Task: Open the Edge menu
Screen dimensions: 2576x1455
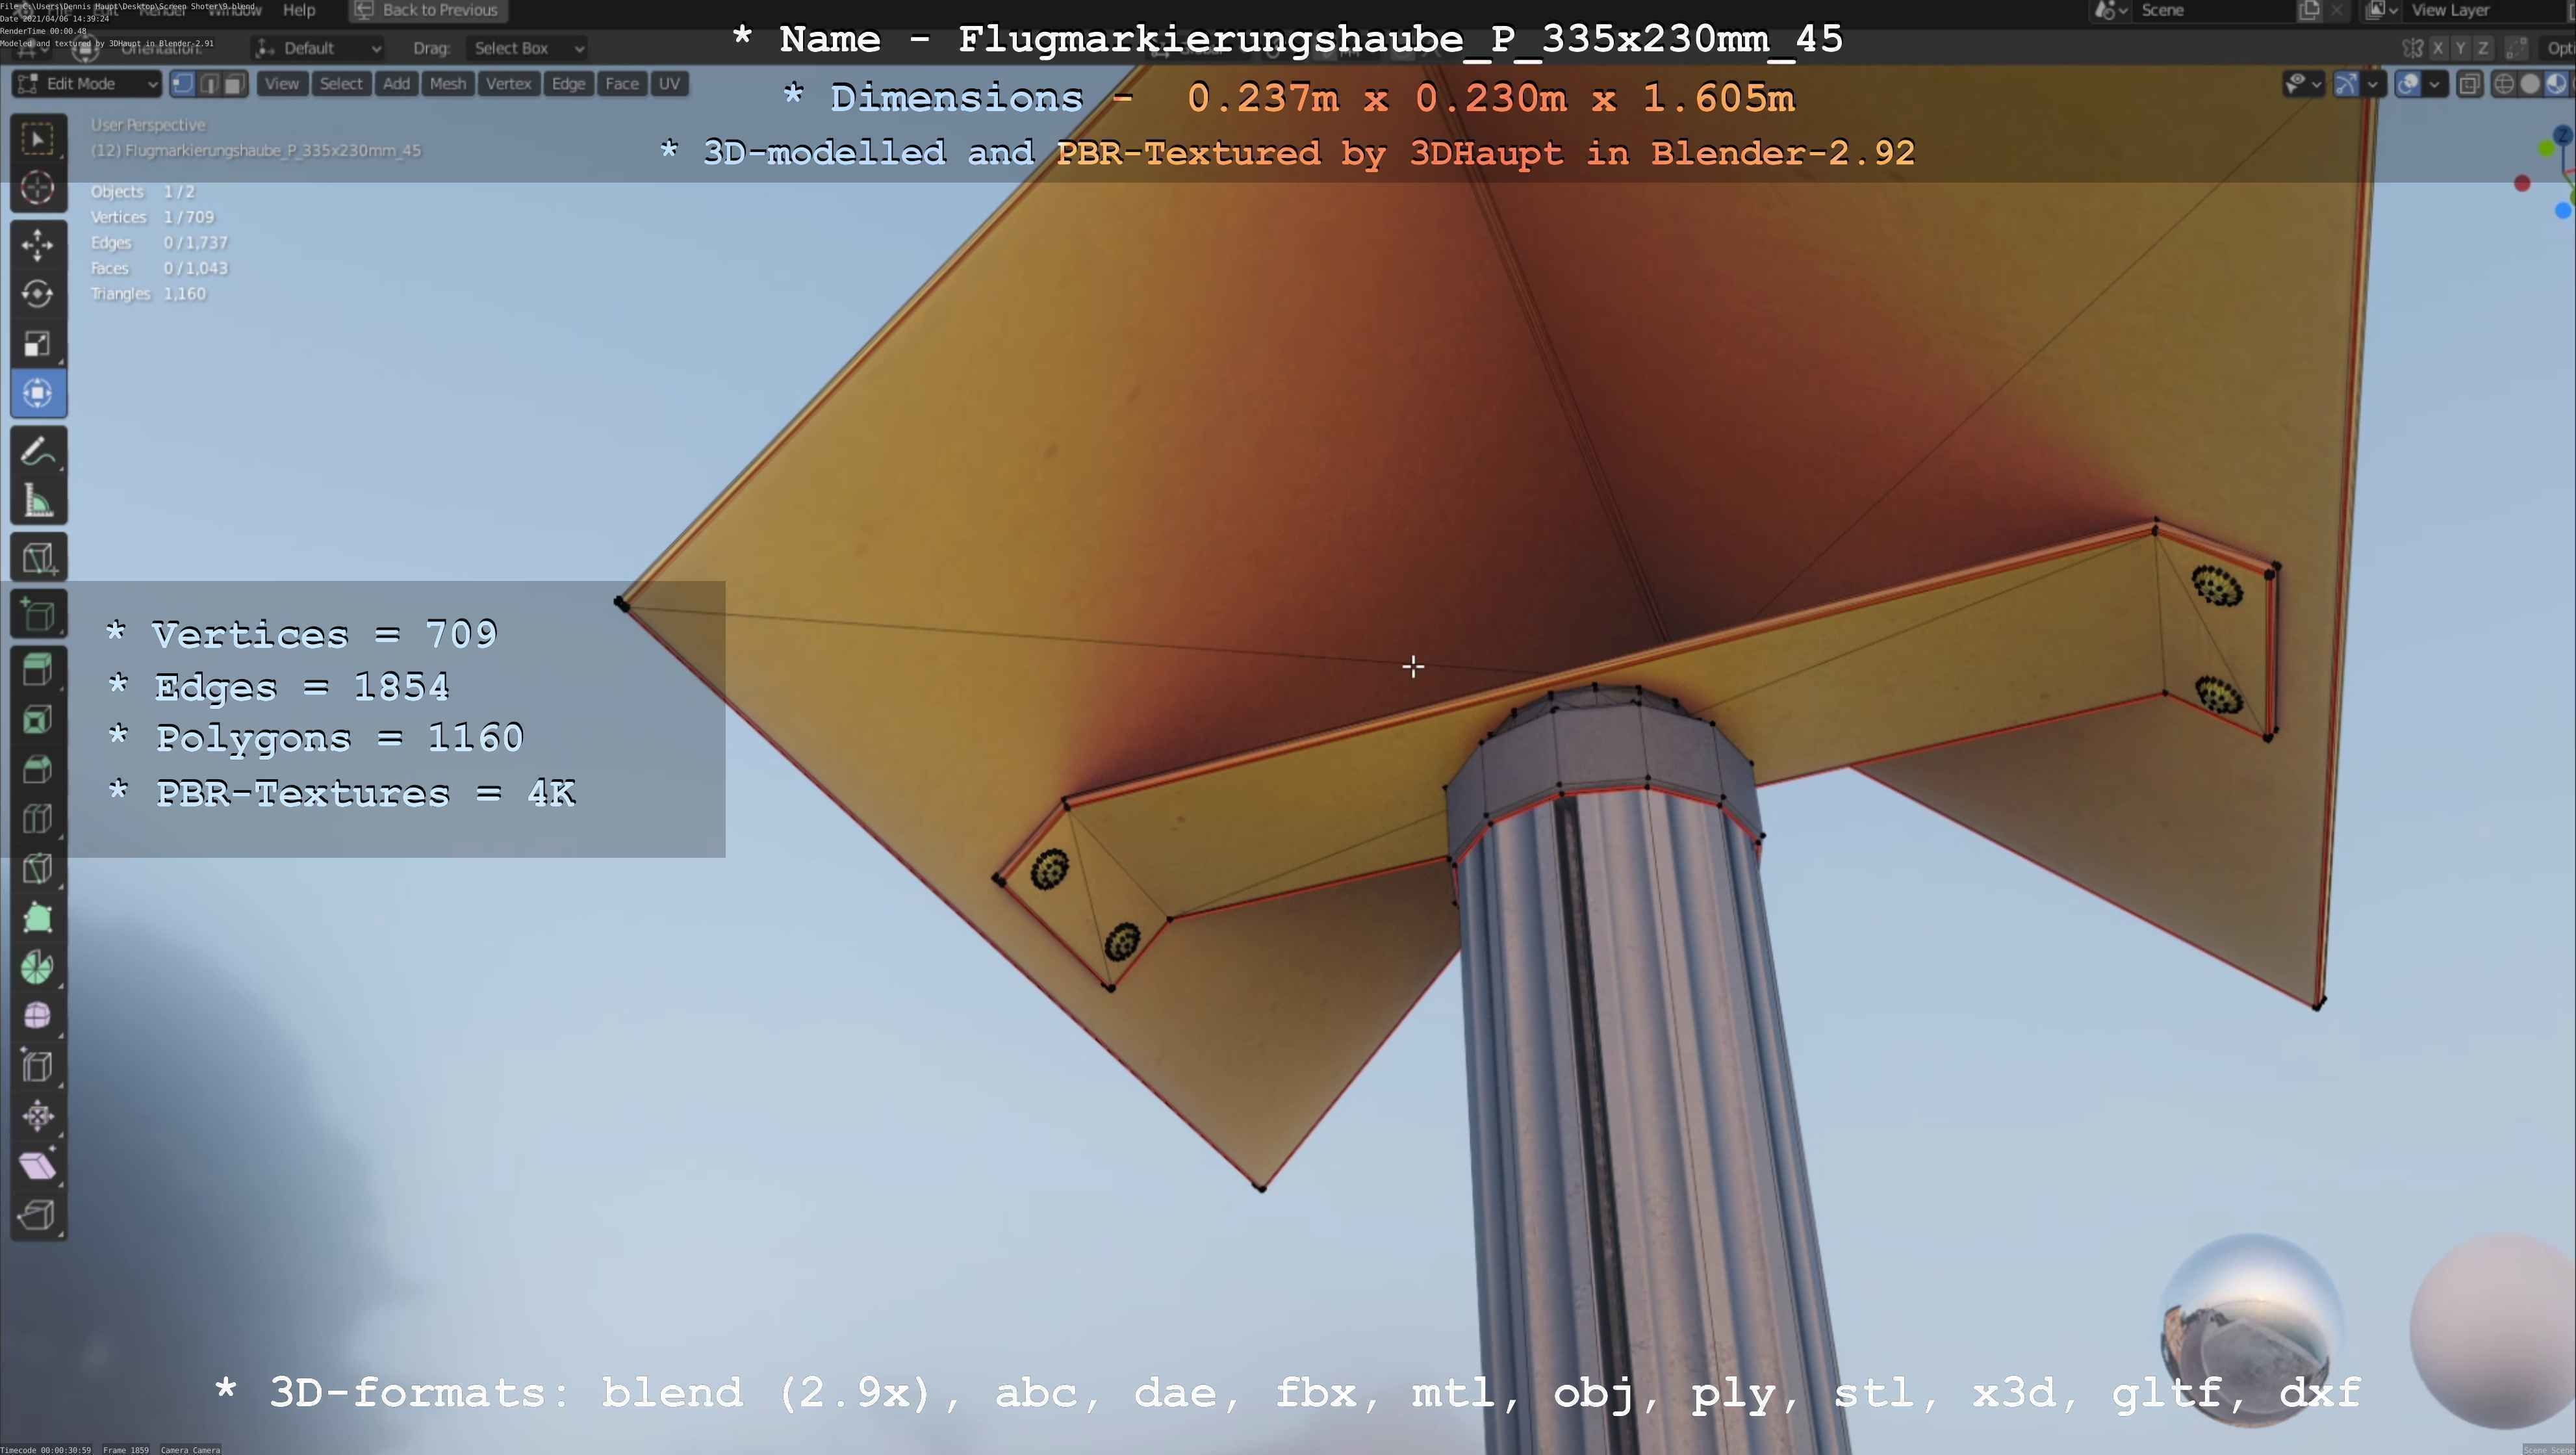Action: (569, 84)
